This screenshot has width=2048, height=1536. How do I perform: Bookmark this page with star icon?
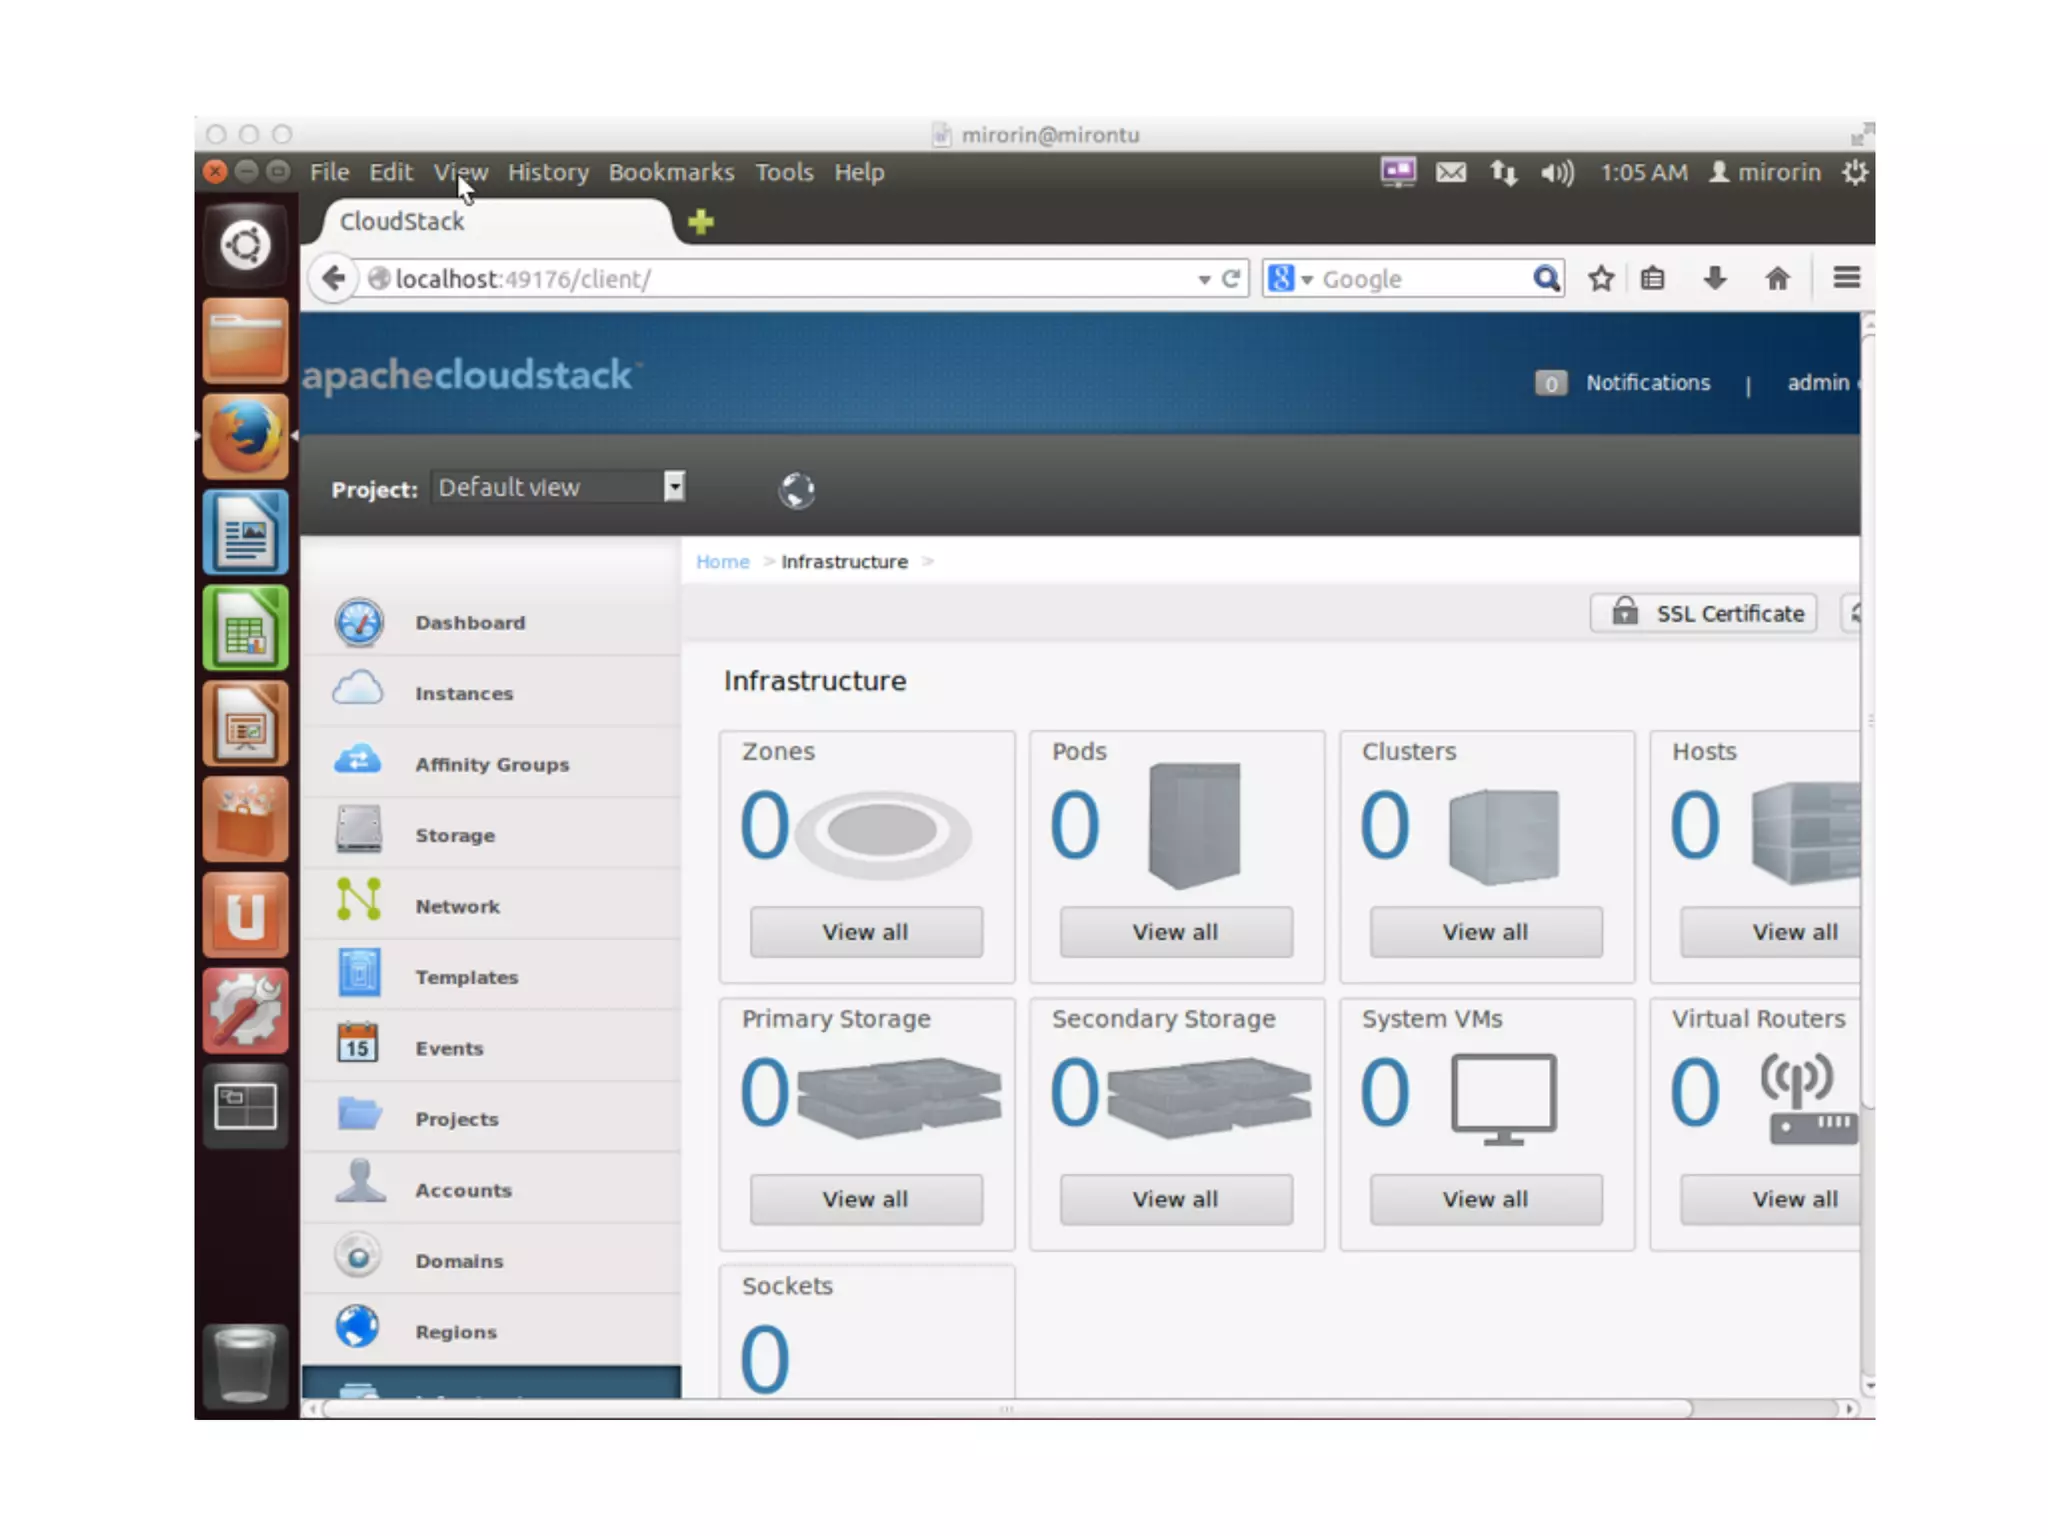click(x=1600, y=279)
